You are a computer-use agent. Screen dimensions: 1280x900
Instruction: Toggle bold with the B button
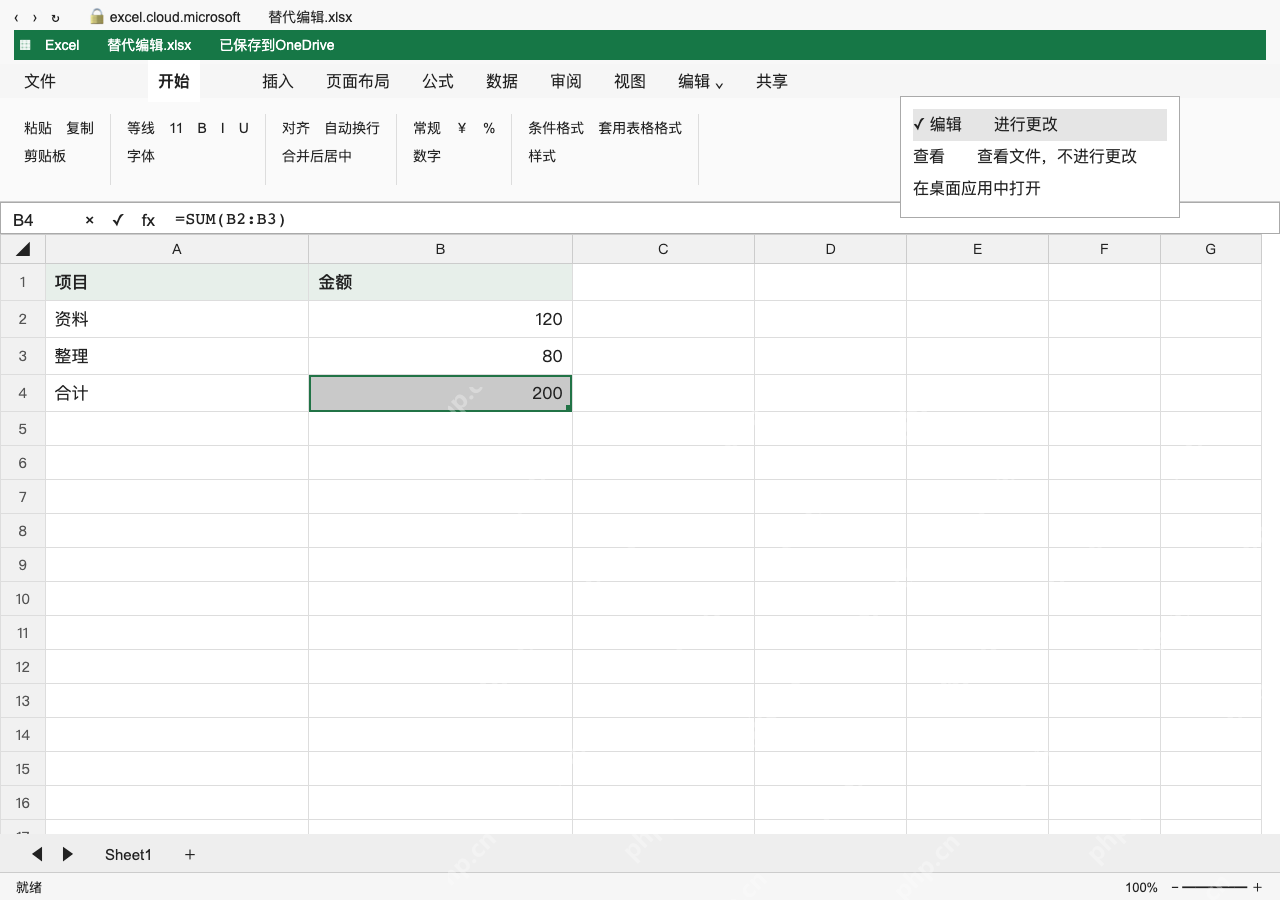point(202,128)
